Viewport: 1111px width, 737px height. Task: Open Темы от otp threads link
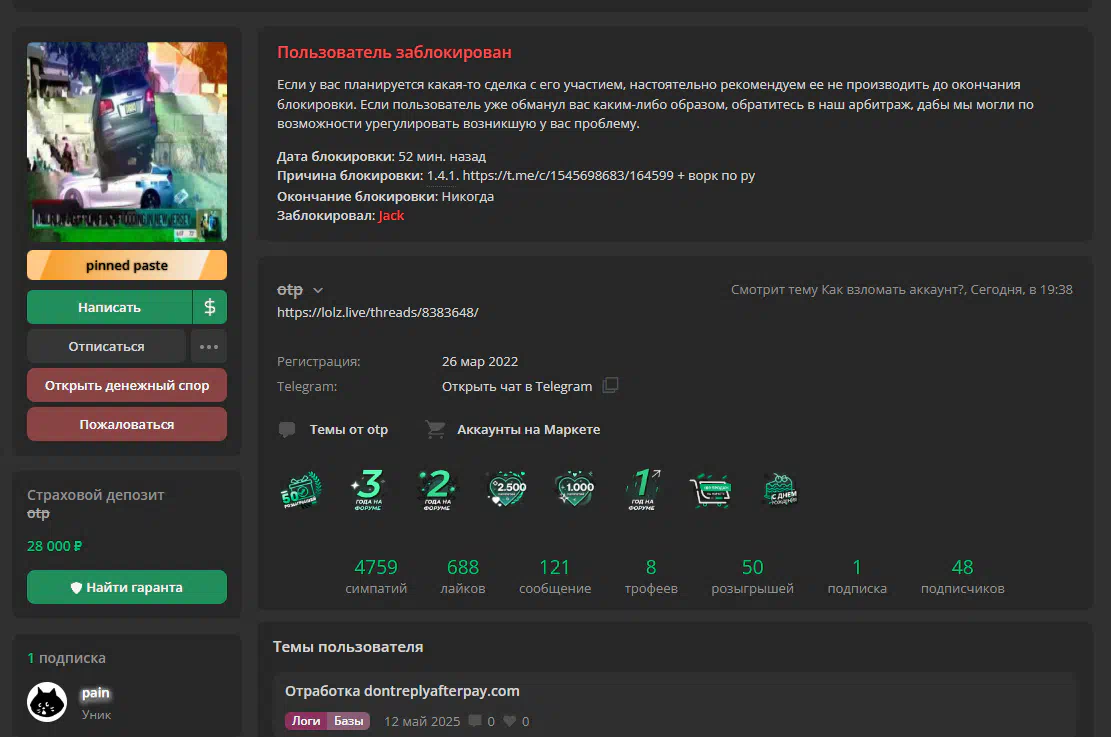(x=349, y=429)
